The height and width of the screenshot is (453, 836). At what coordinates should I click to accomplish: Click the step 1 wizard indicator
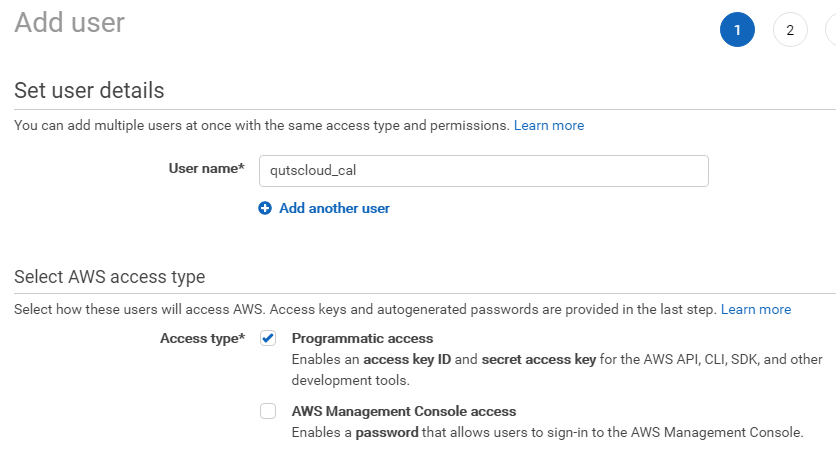[737, 30]
